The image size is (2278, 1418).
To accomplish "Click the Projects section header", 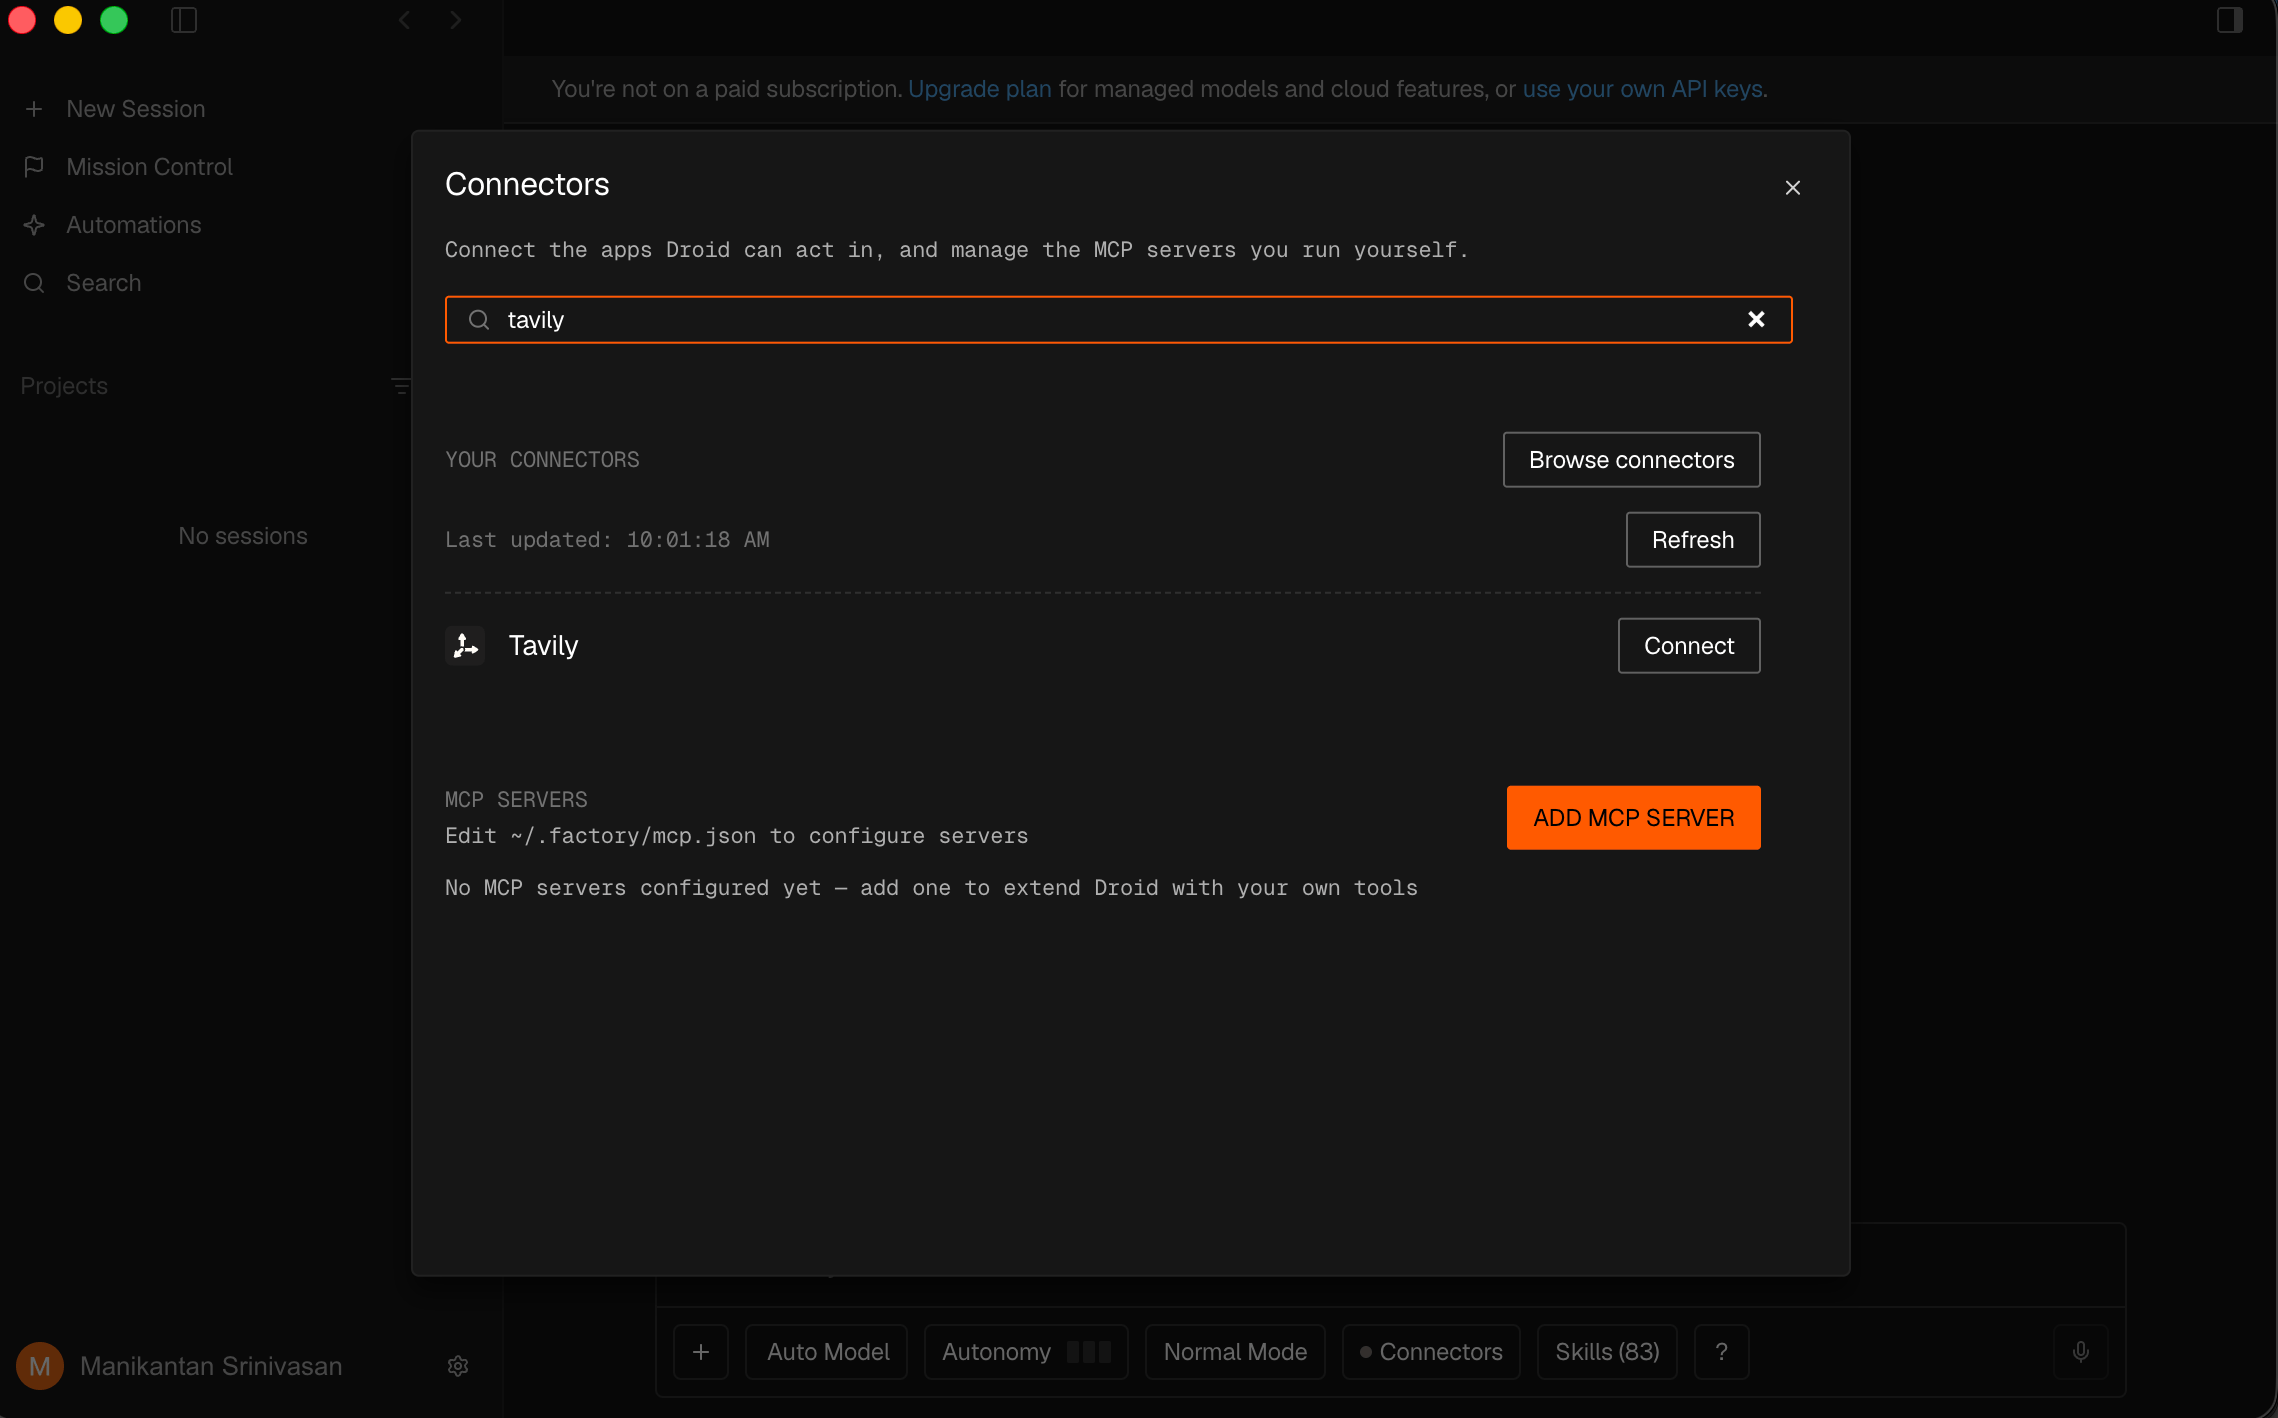I will coord(64,385).
